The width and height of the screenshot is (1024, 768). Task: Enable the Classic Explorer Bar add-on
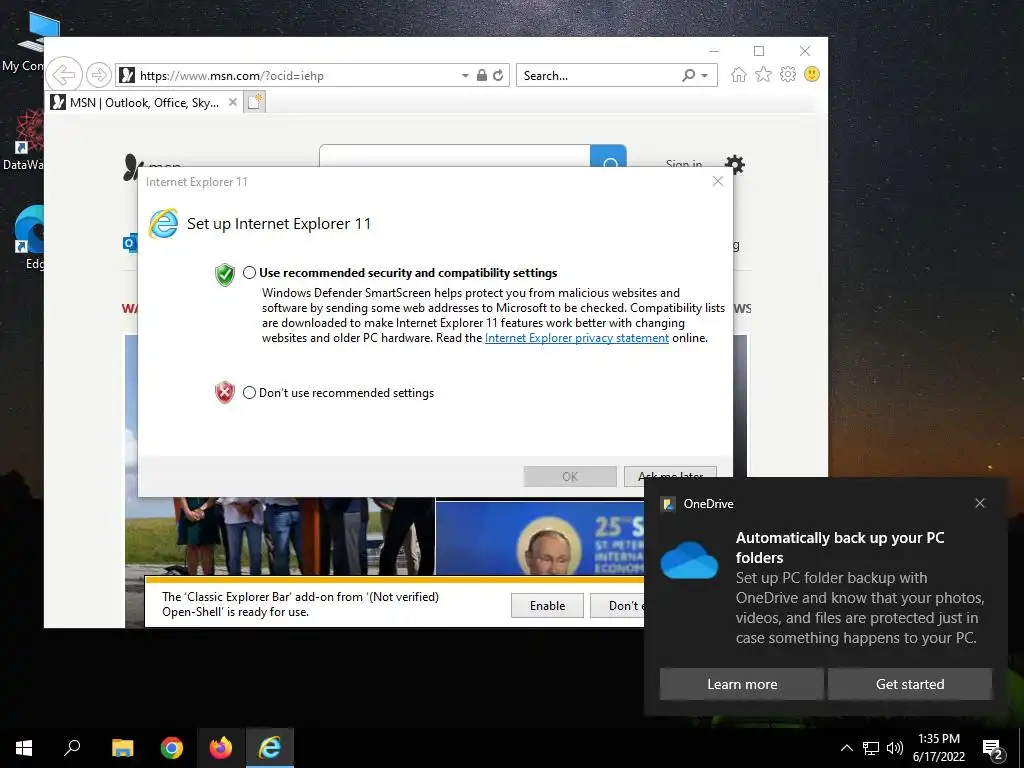547,605
